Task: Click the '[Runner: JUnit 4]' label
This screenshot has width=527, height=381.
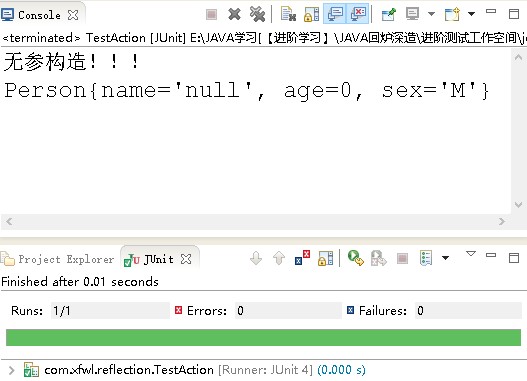Action: [265, 370]
